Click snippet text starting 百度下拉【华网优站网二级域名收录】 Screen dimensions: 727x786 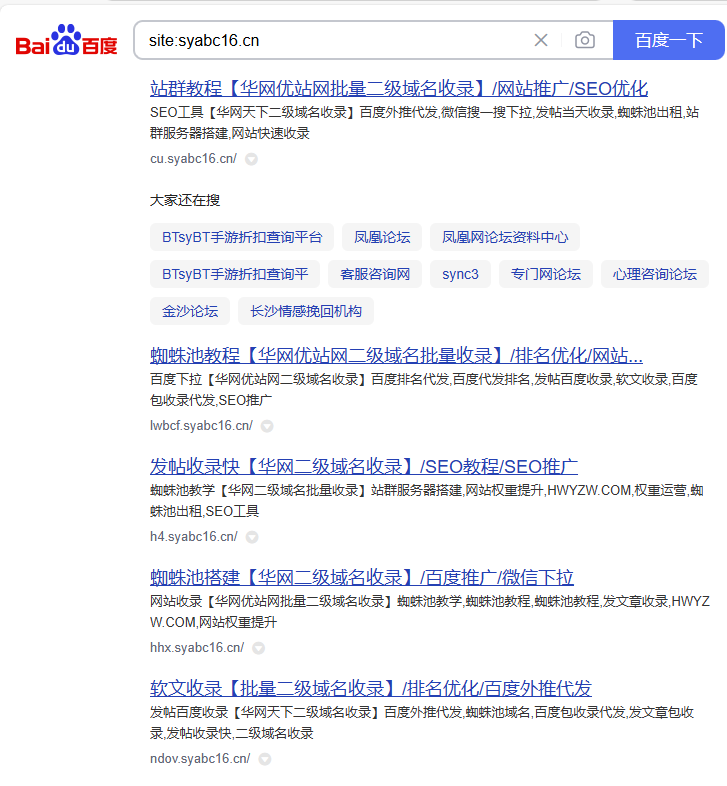tap(424, 390)
